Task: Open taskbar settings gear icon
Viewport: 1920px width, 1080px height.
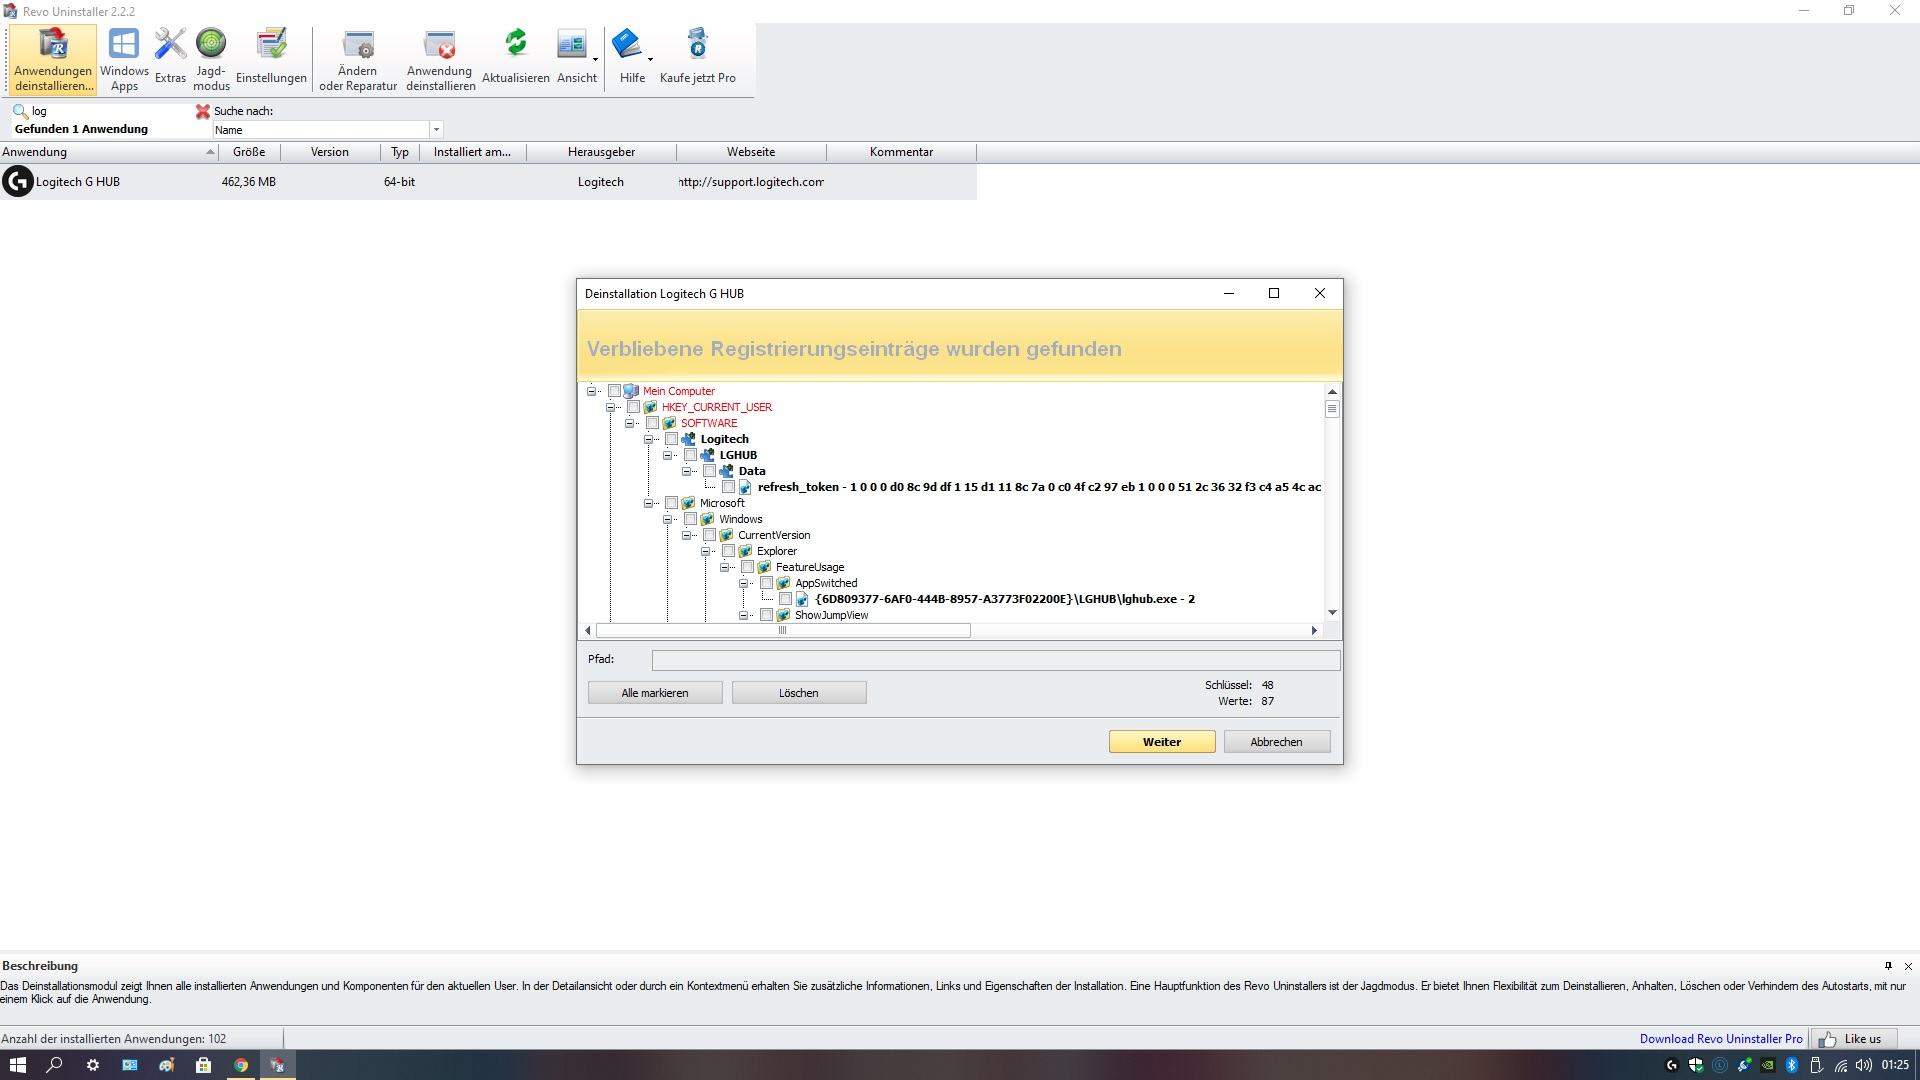Action: [92, 1065]
